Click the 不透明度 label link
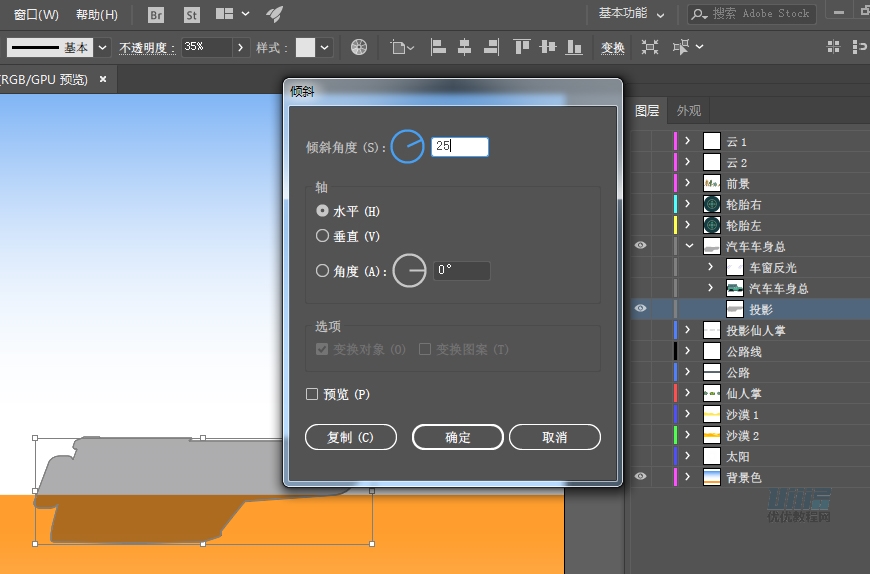Screen dimensions: 870x574 coord(147,48)
